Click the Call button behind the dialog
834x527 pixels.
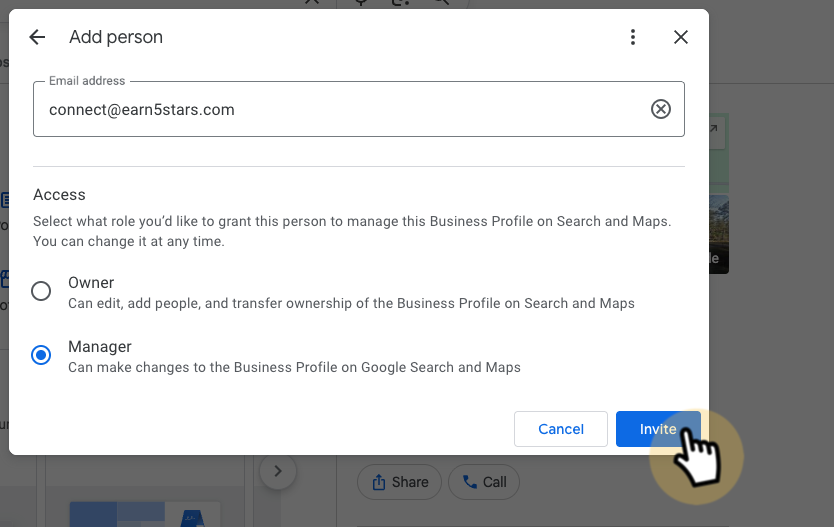pos(483,482)
